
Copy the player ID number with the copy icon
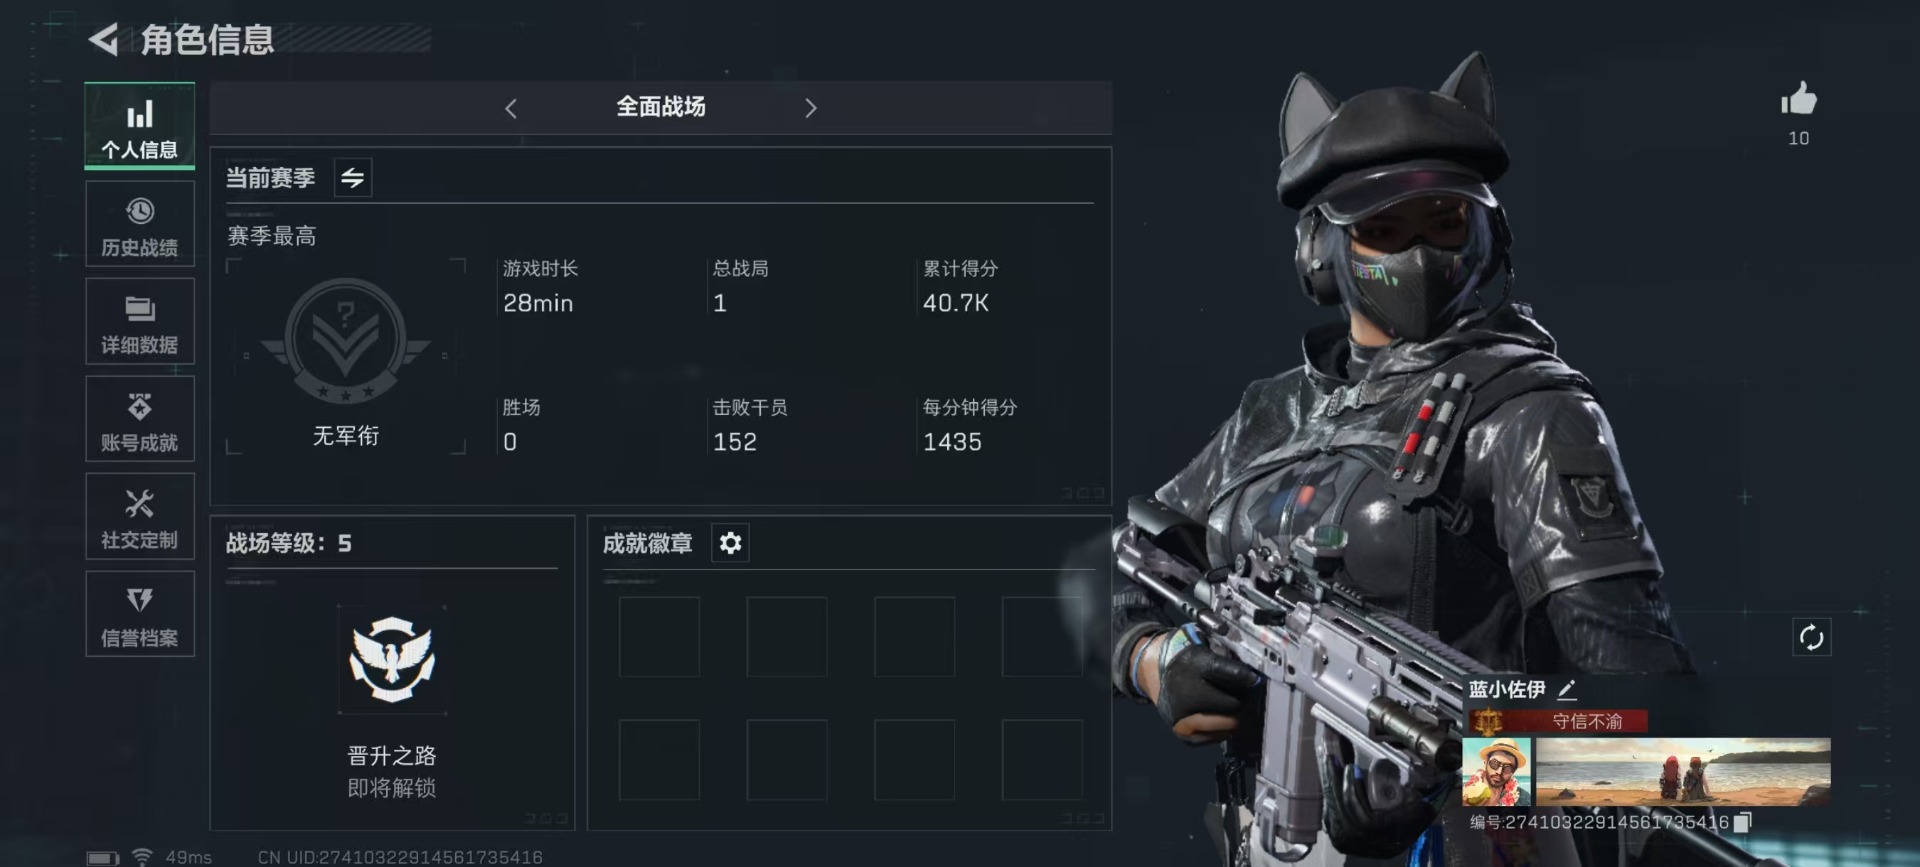click(x=1742, y=822)
